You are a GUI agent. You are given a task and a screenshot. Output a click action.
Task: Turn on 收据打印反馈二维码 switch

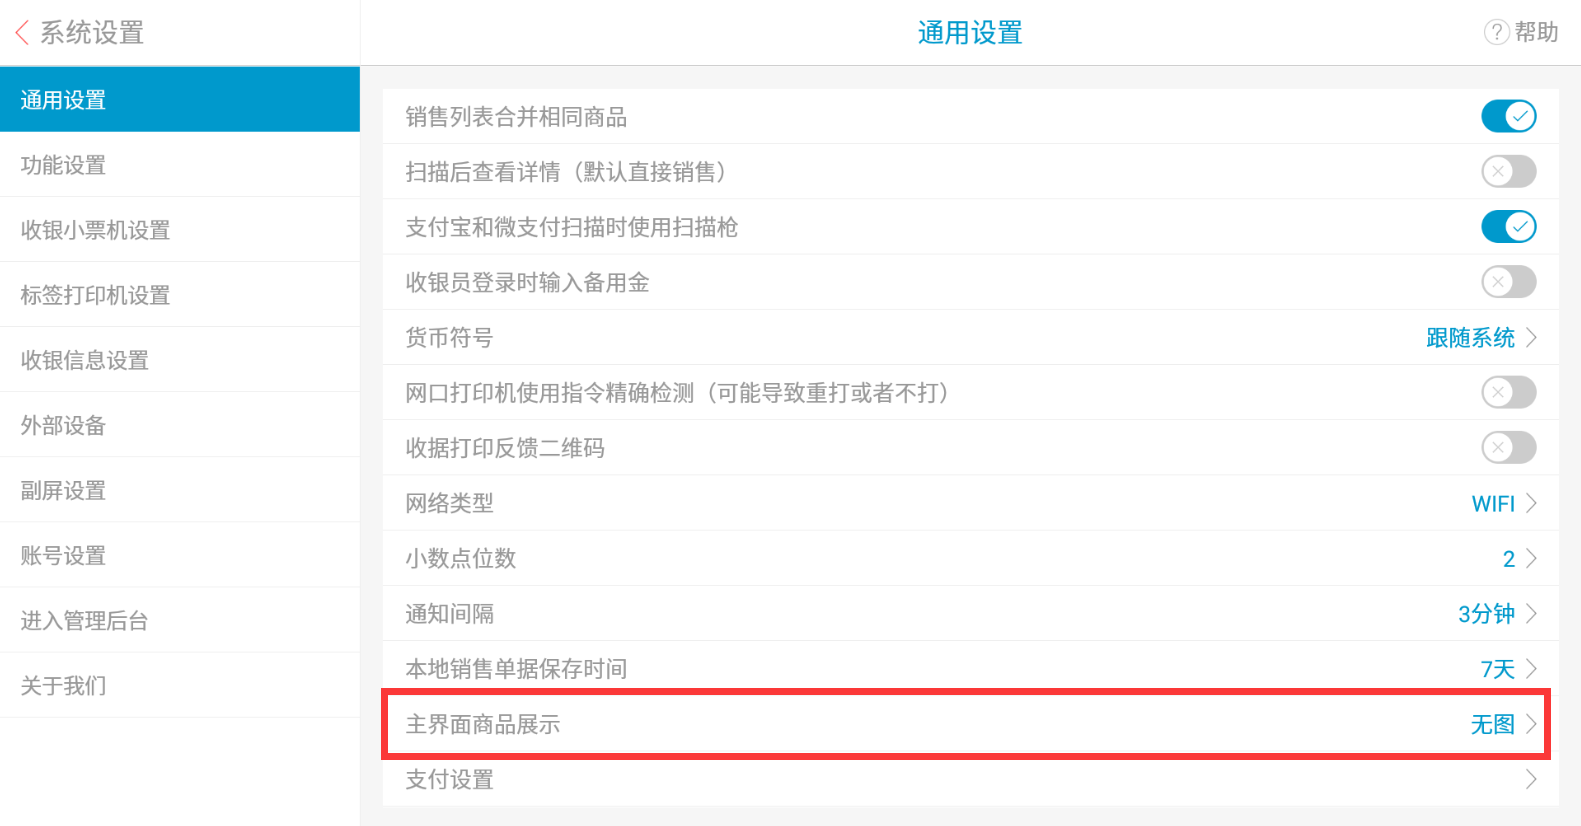pos(1508,447)
